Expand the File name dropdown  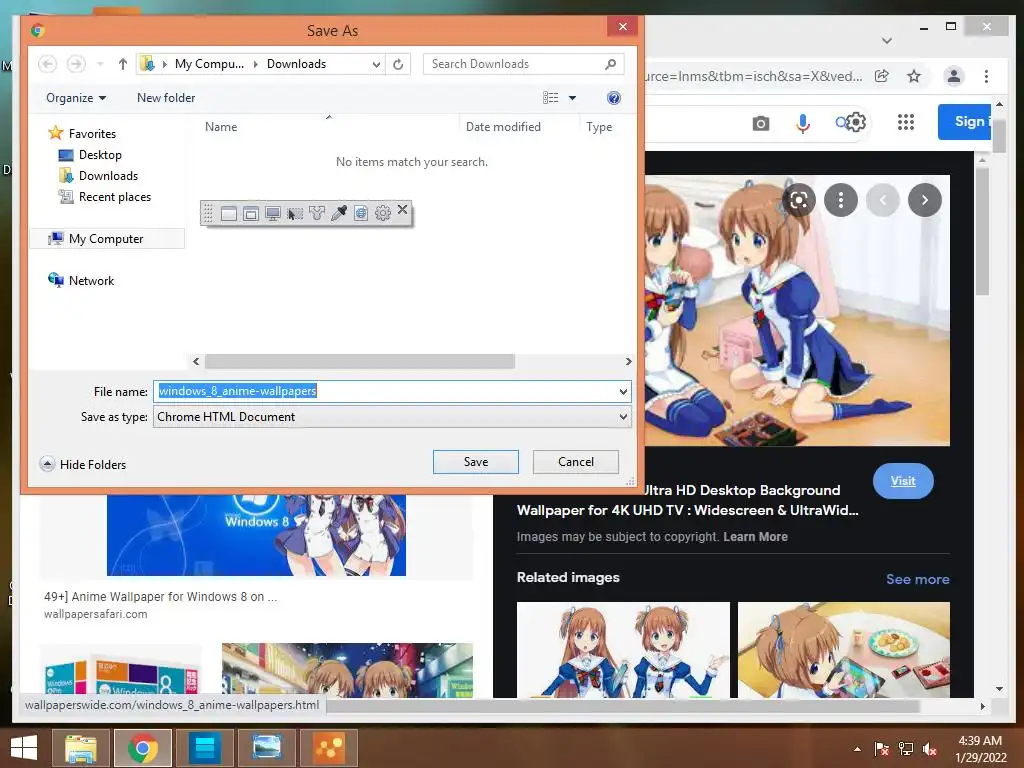click(x=623, y=391)
